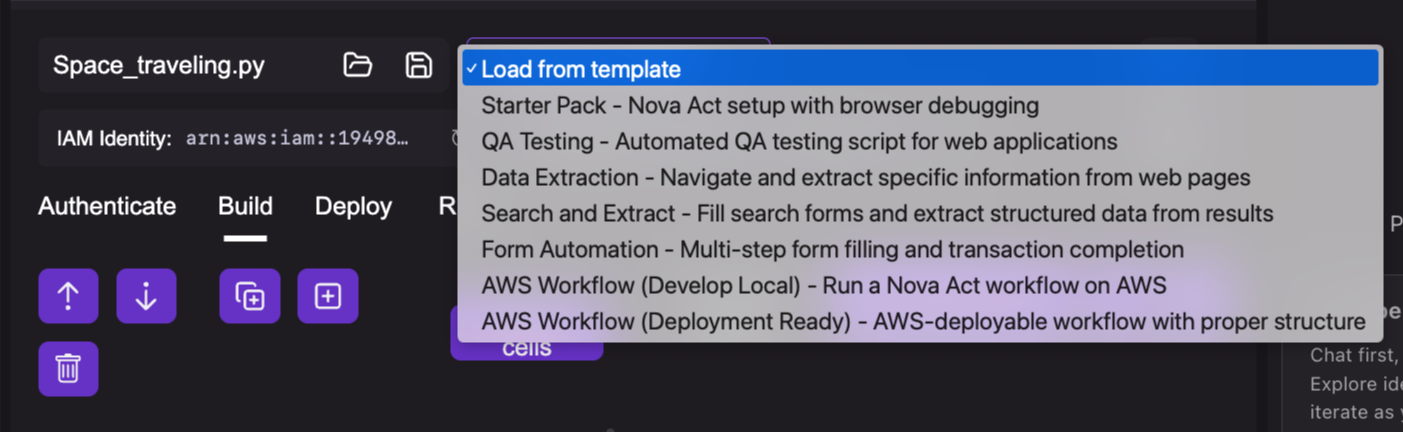Choose AWS Workflow (Deployment Ready) template
This screenshot has width=1403, height=432.
[922, 321]
